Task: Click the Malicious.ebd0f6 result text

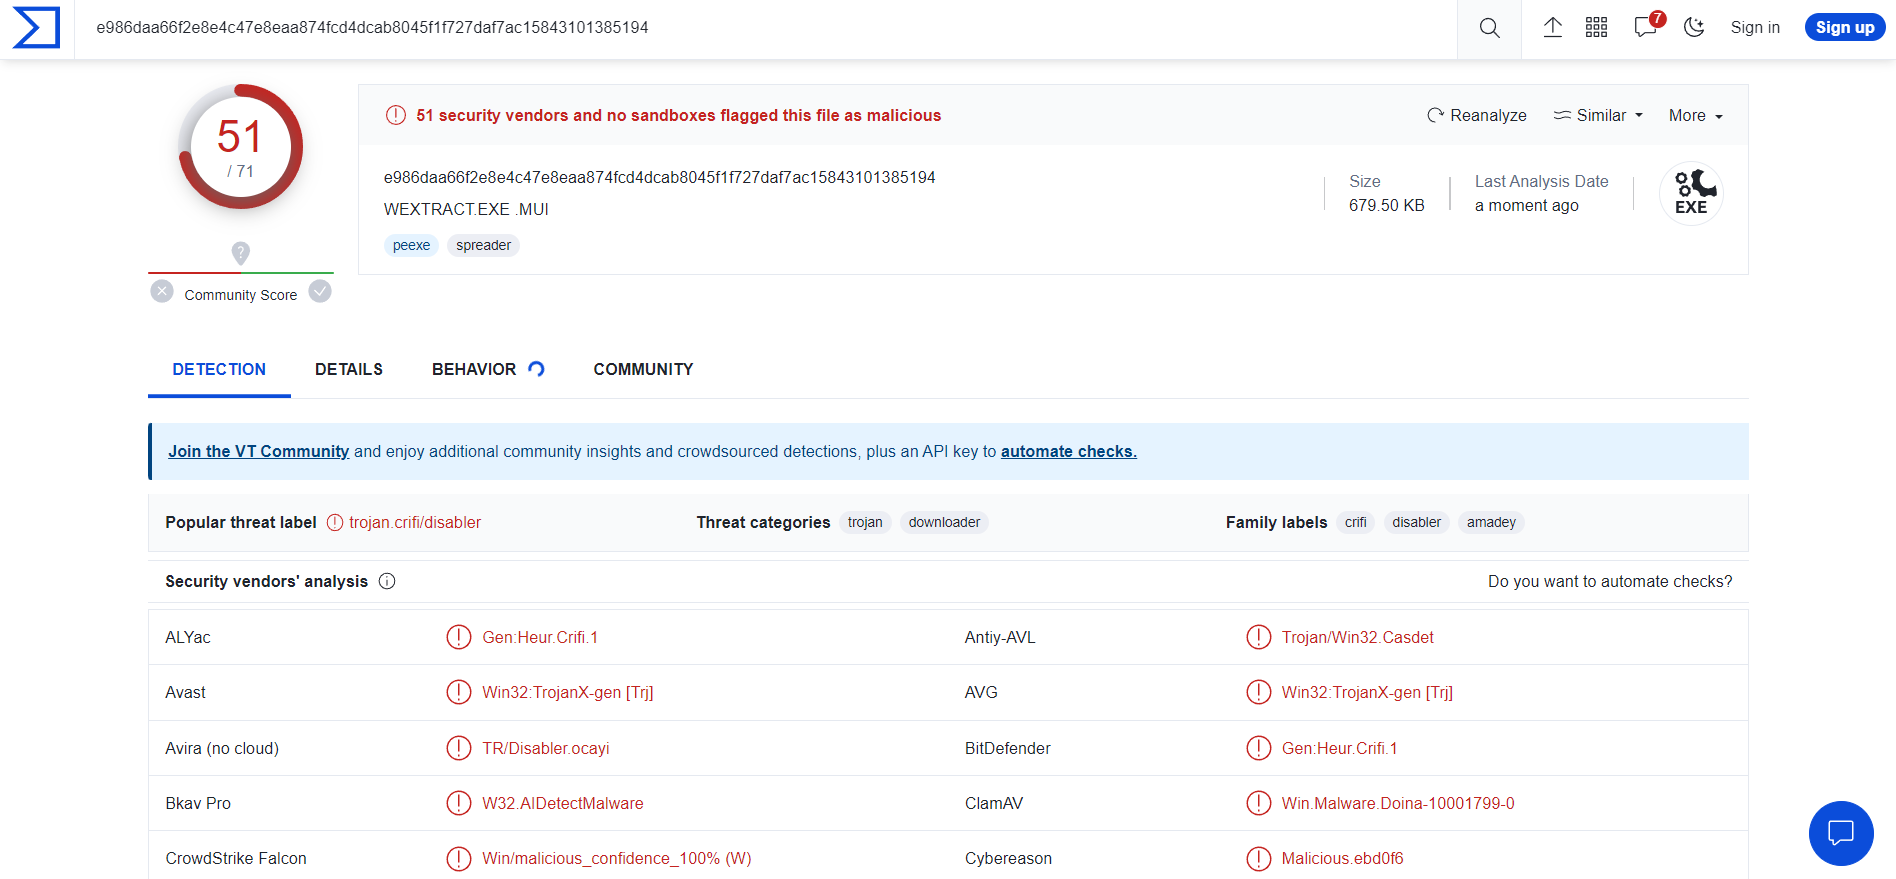Action: [x=1343, y=858]
